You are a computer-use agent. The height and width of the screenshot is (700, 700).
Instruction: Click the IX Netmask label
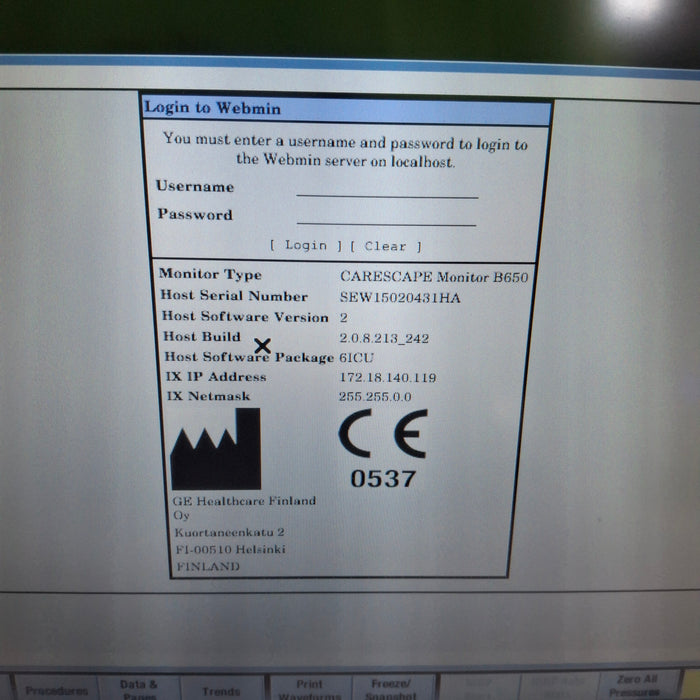(x=208, y=396)
